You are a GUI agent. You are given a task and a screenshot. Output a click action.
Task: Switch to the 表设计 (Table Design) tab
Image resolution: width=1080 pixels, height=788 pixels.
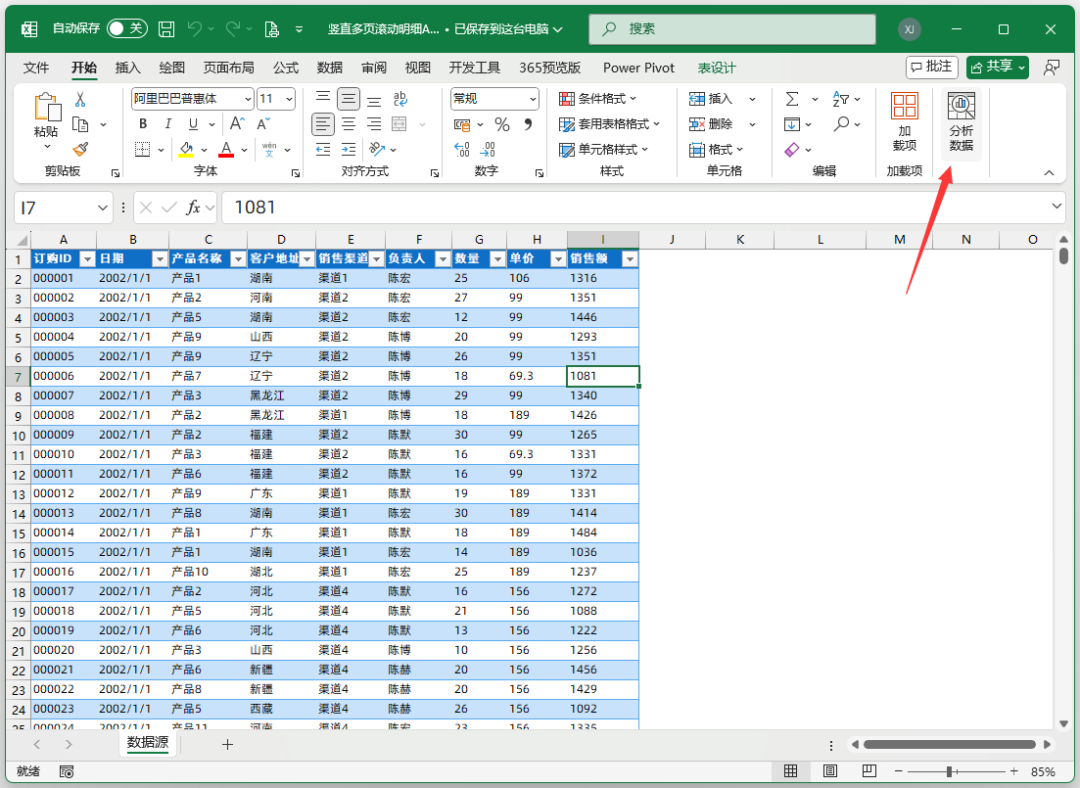point(716,68)
